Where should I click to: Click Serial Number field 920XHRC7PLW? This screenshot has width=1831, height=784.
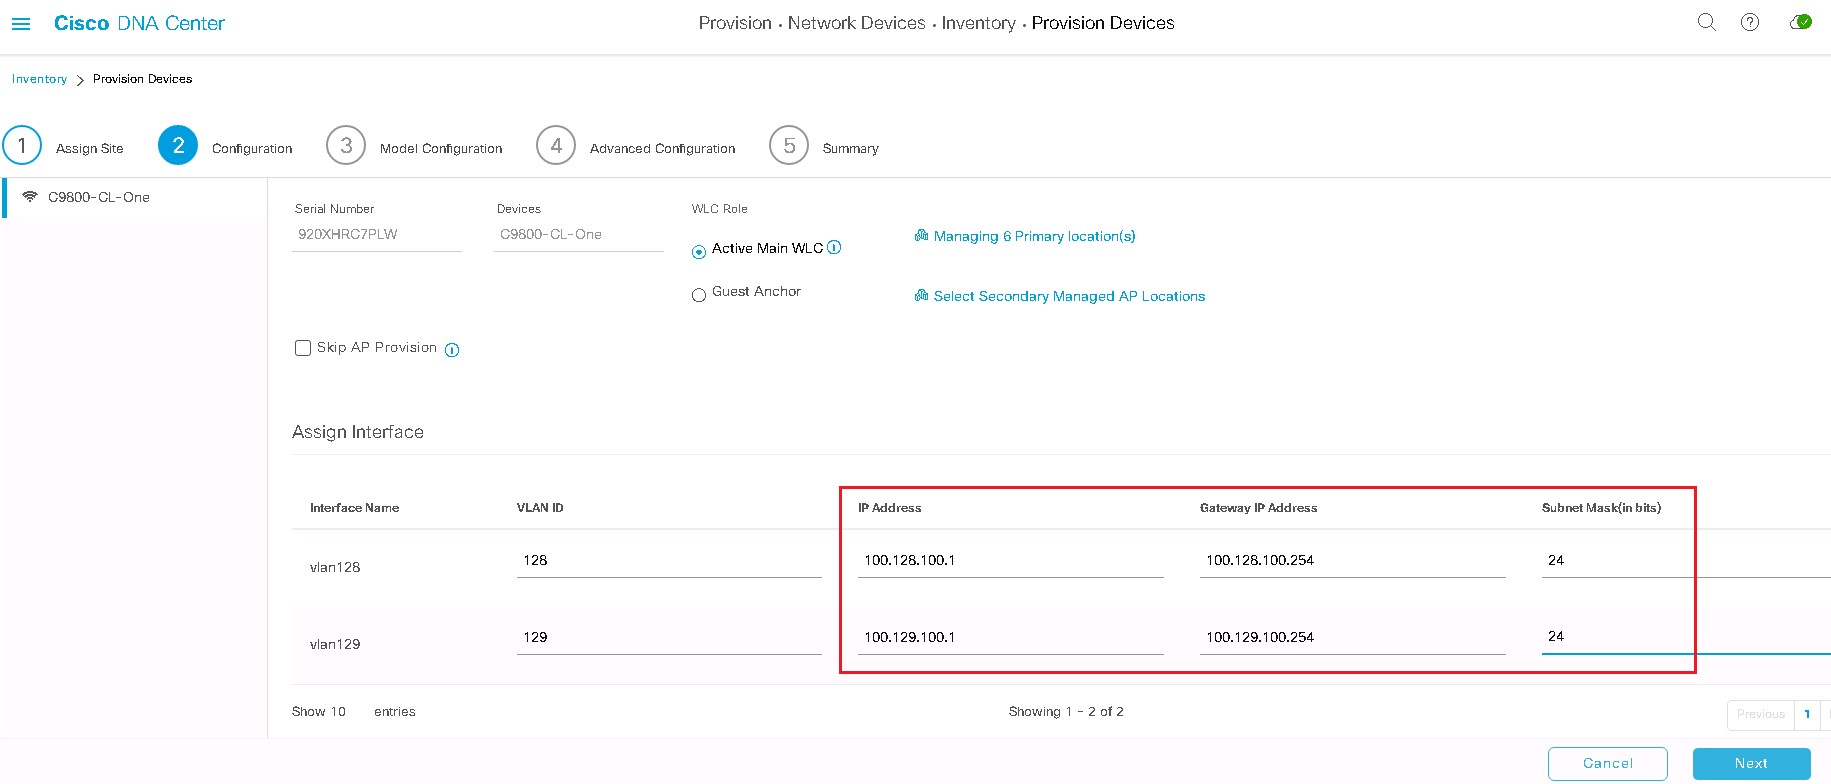(377, 235)
